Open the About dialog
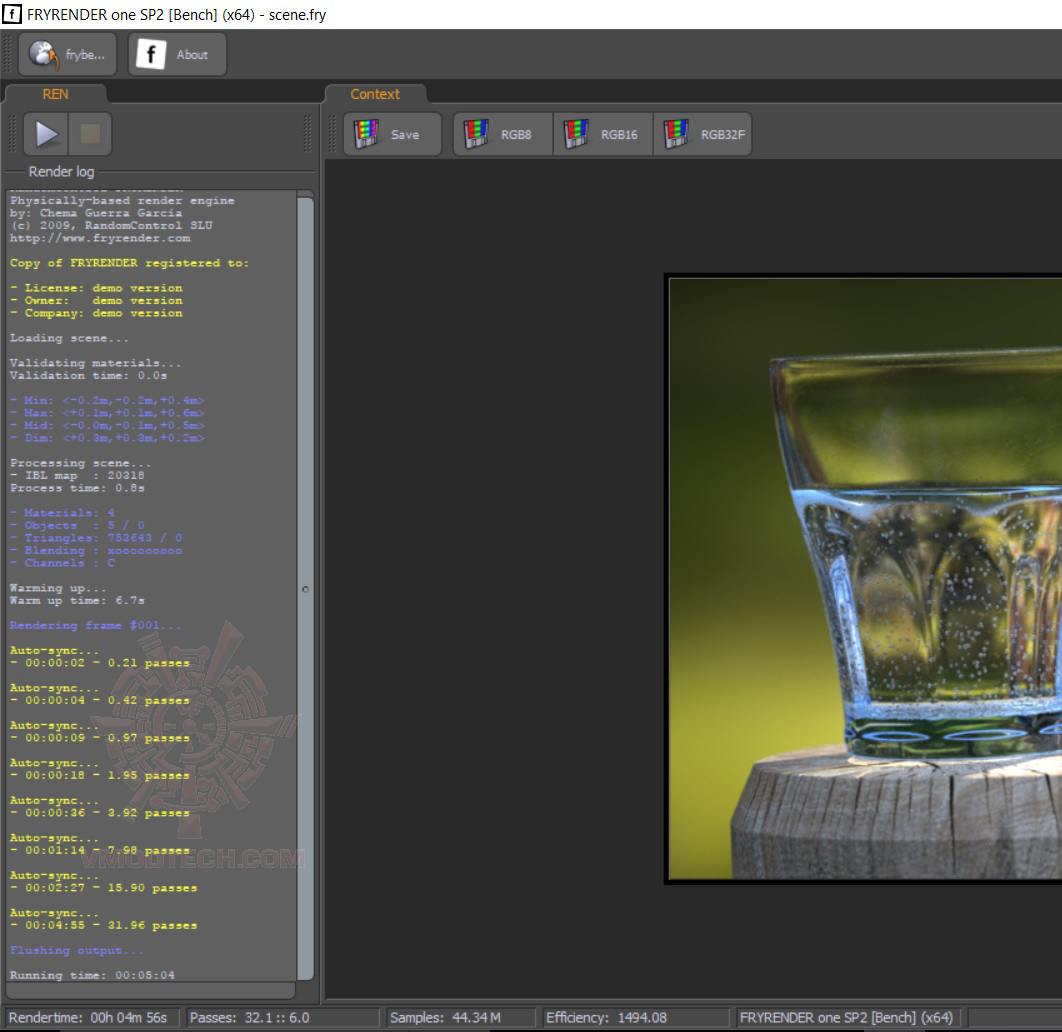The height and width of the screenshot is (1032, 1062). 177,54
